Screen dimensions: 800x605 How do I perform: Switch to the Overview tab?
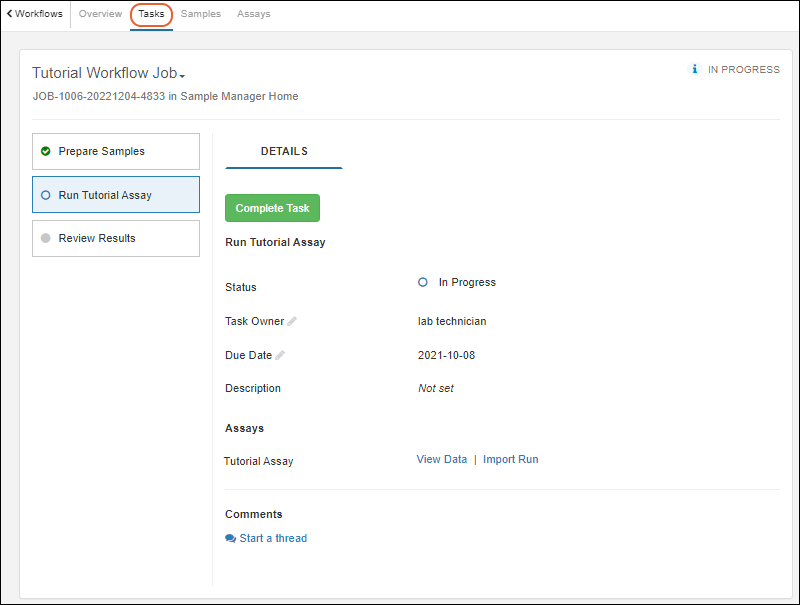pyautogui.click(x=100, y=14)
